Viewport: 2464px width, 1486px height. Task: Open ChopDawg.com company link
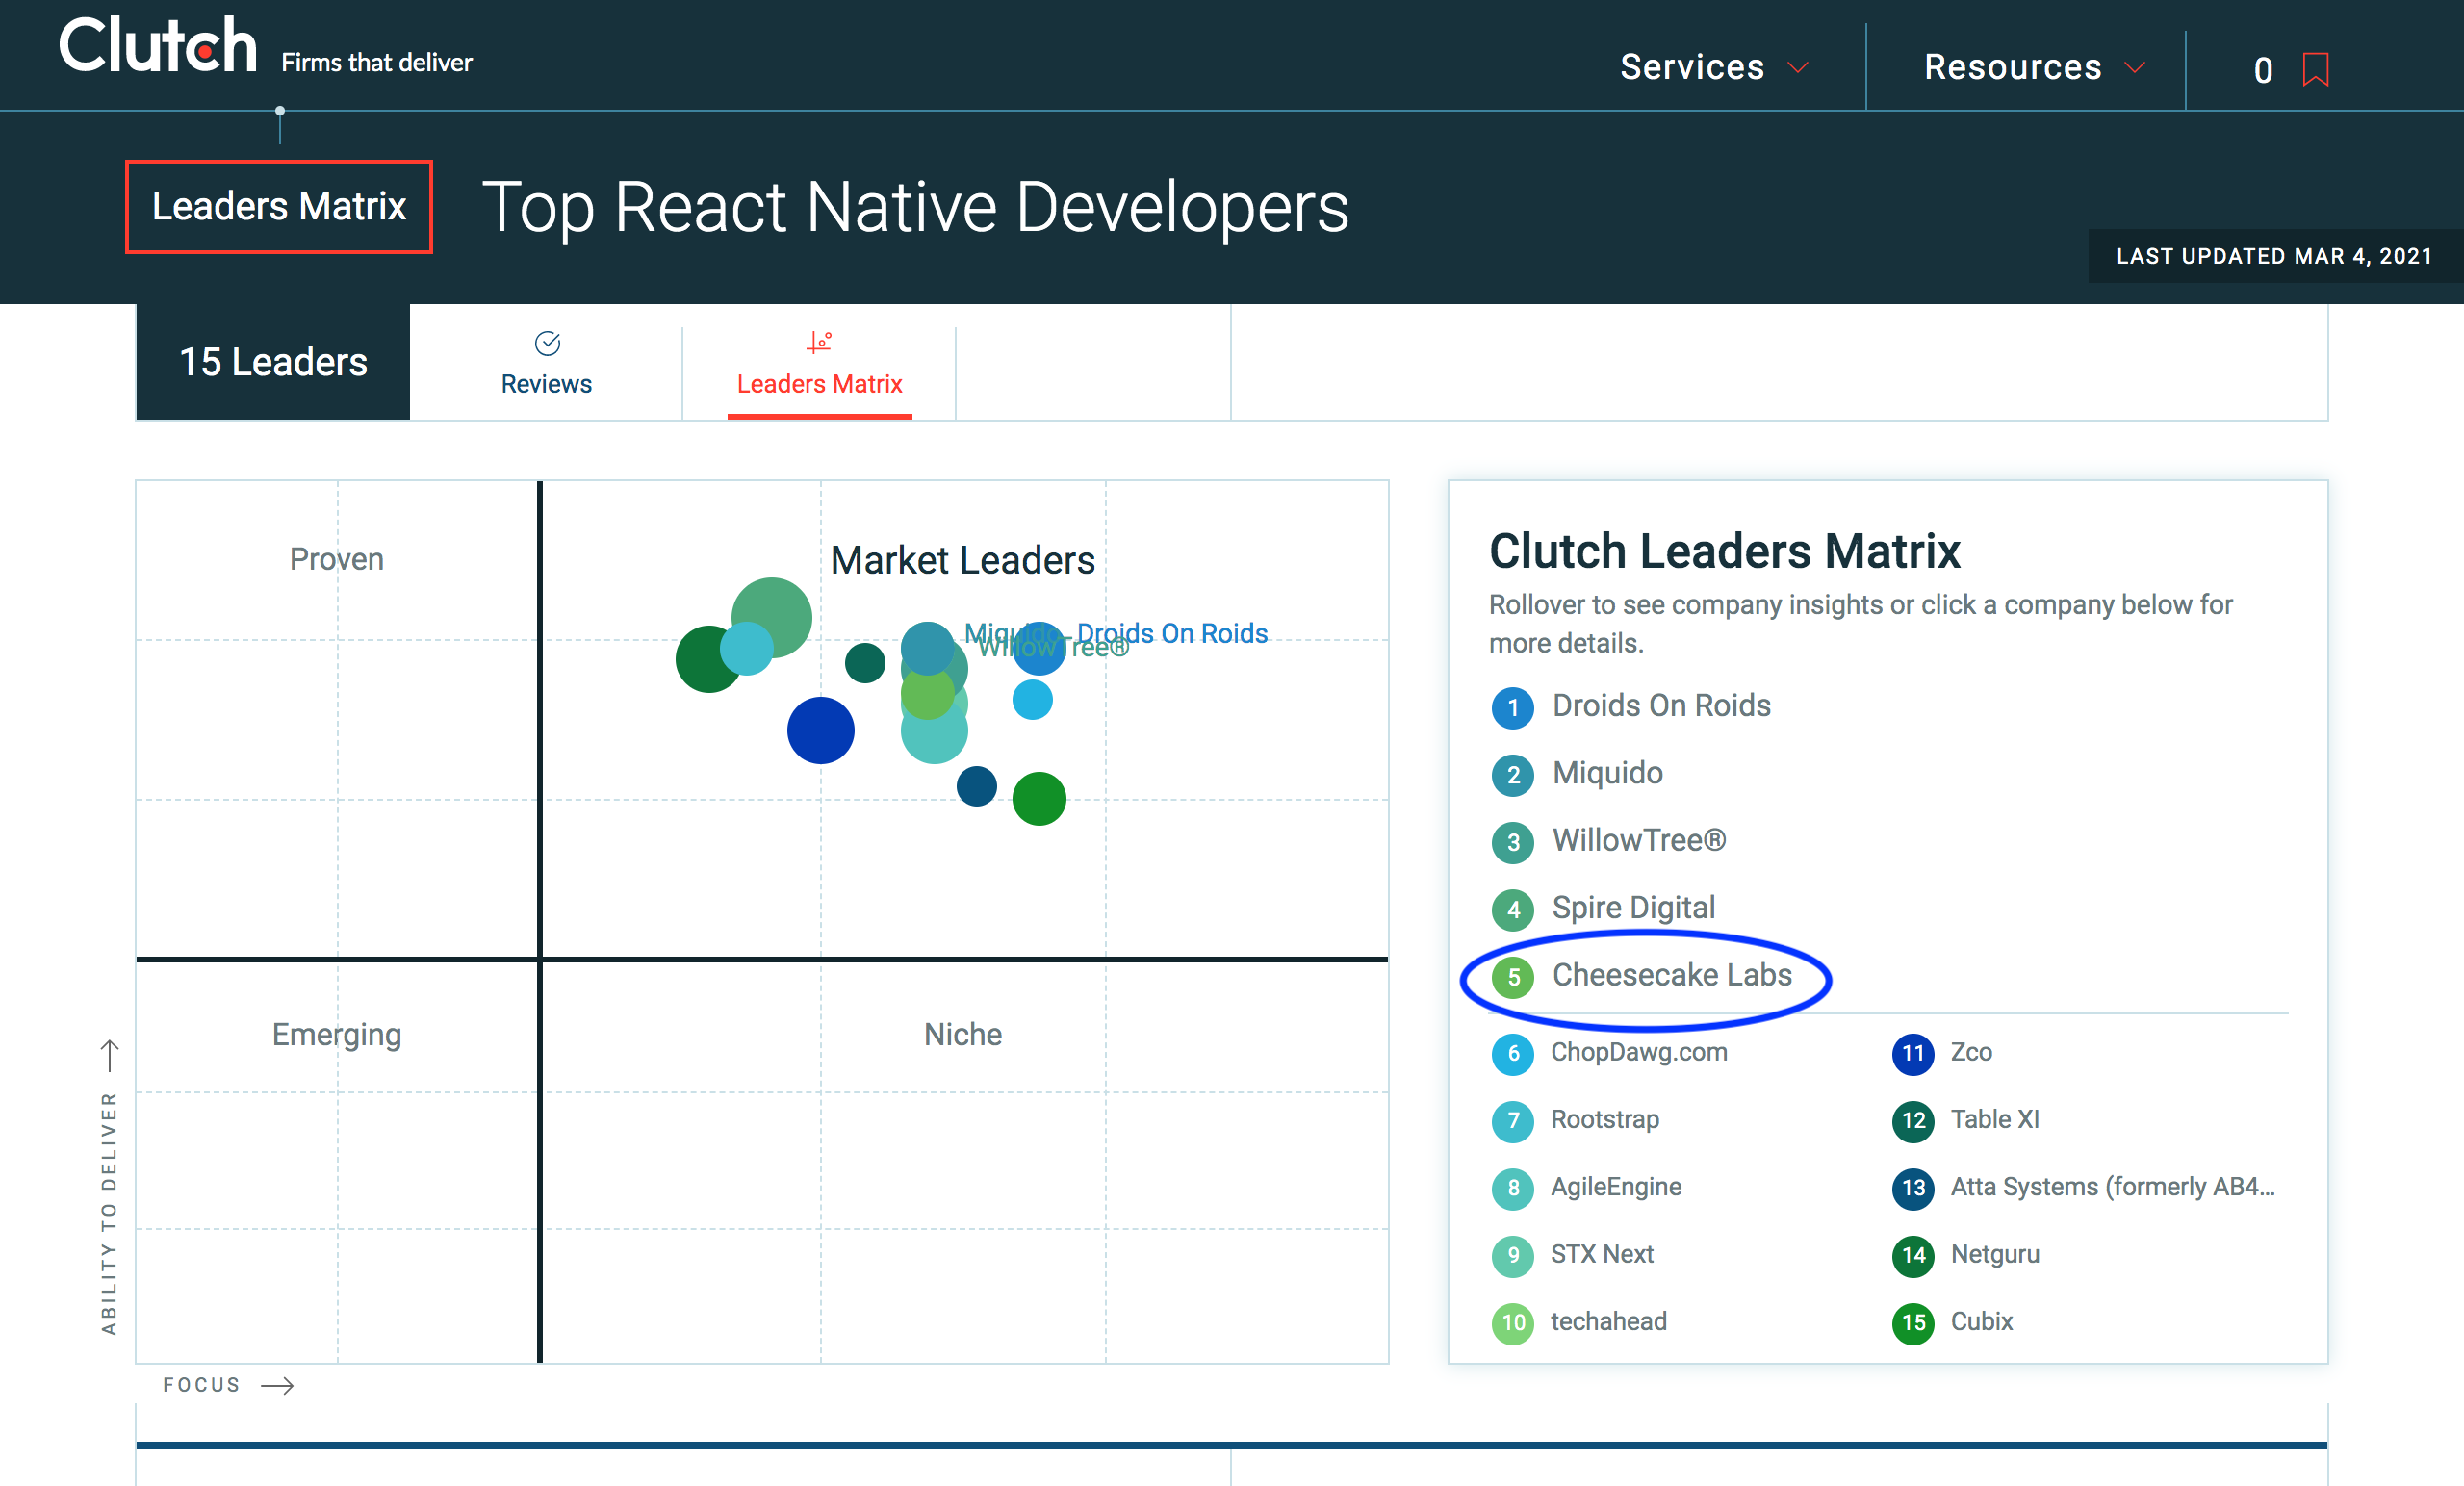tap(1638, 1052)
